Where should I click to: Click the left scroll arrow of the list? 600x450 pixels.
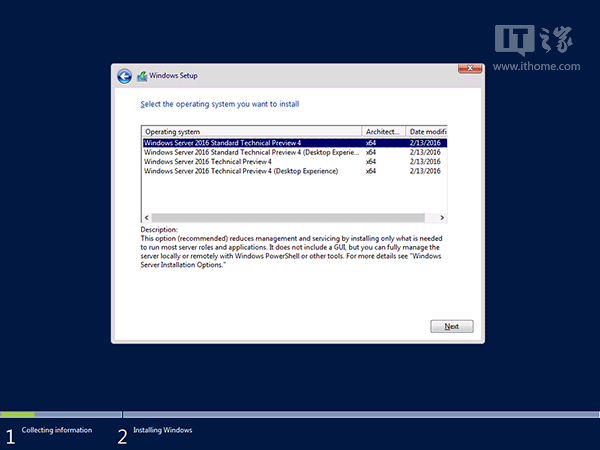147,218
